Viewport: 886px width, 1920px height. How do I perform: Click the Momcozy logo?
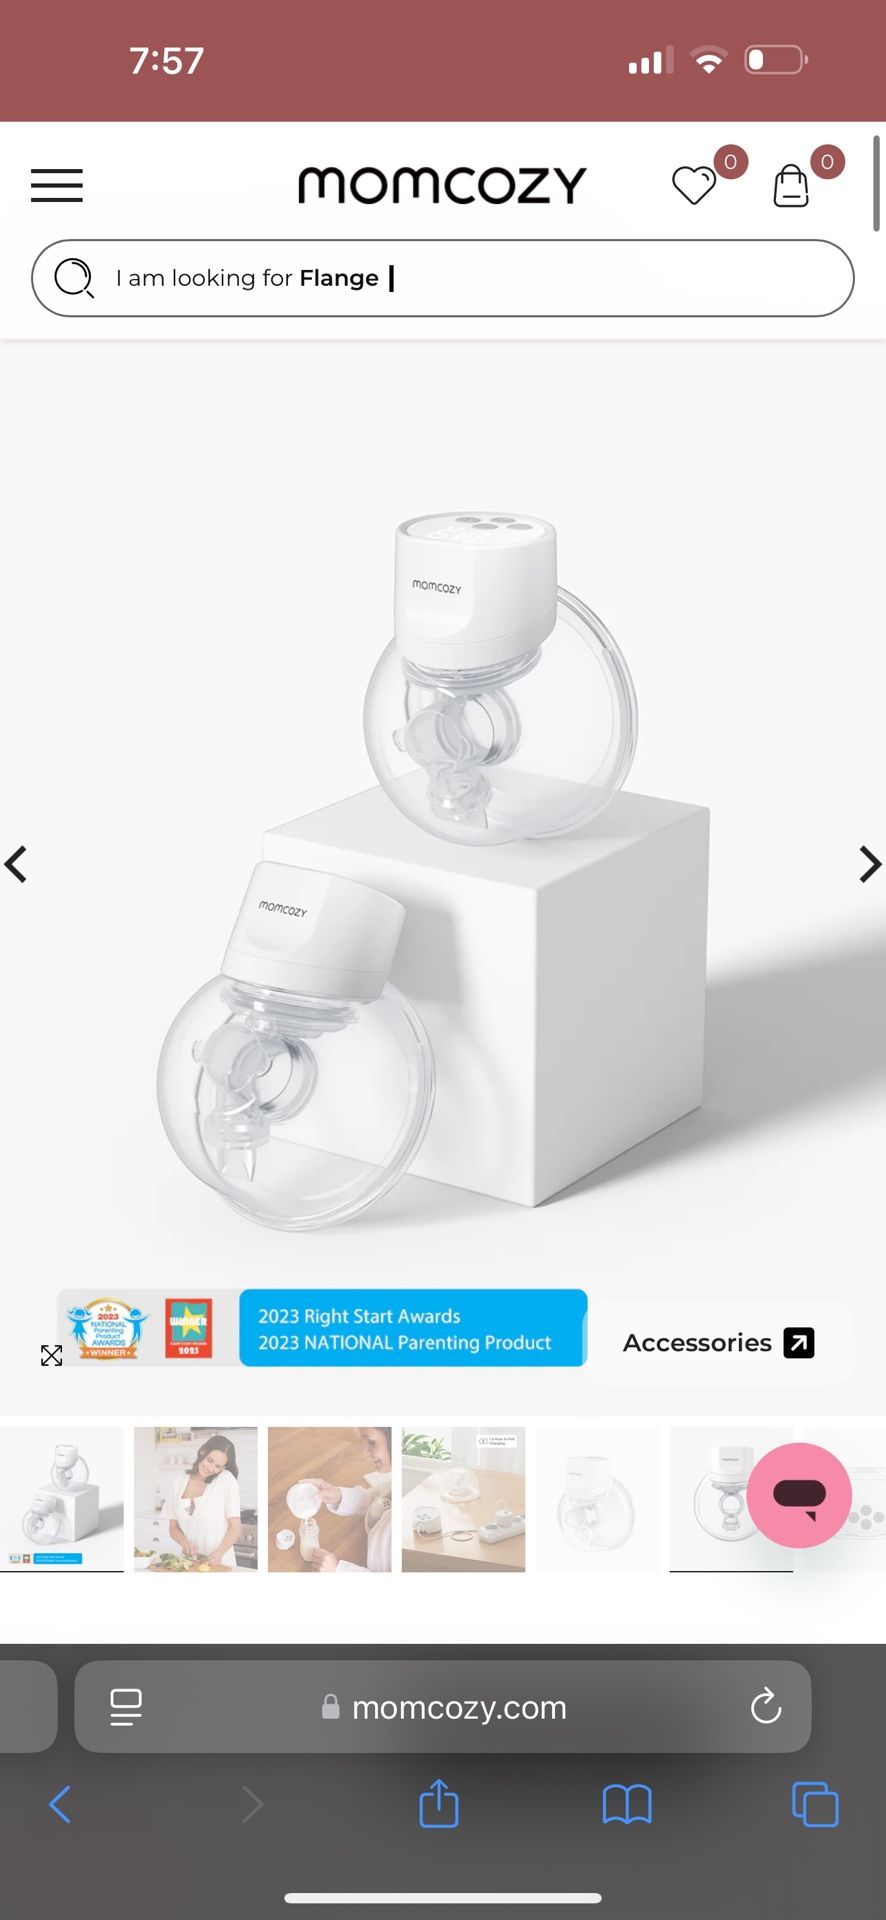(442, 185)
